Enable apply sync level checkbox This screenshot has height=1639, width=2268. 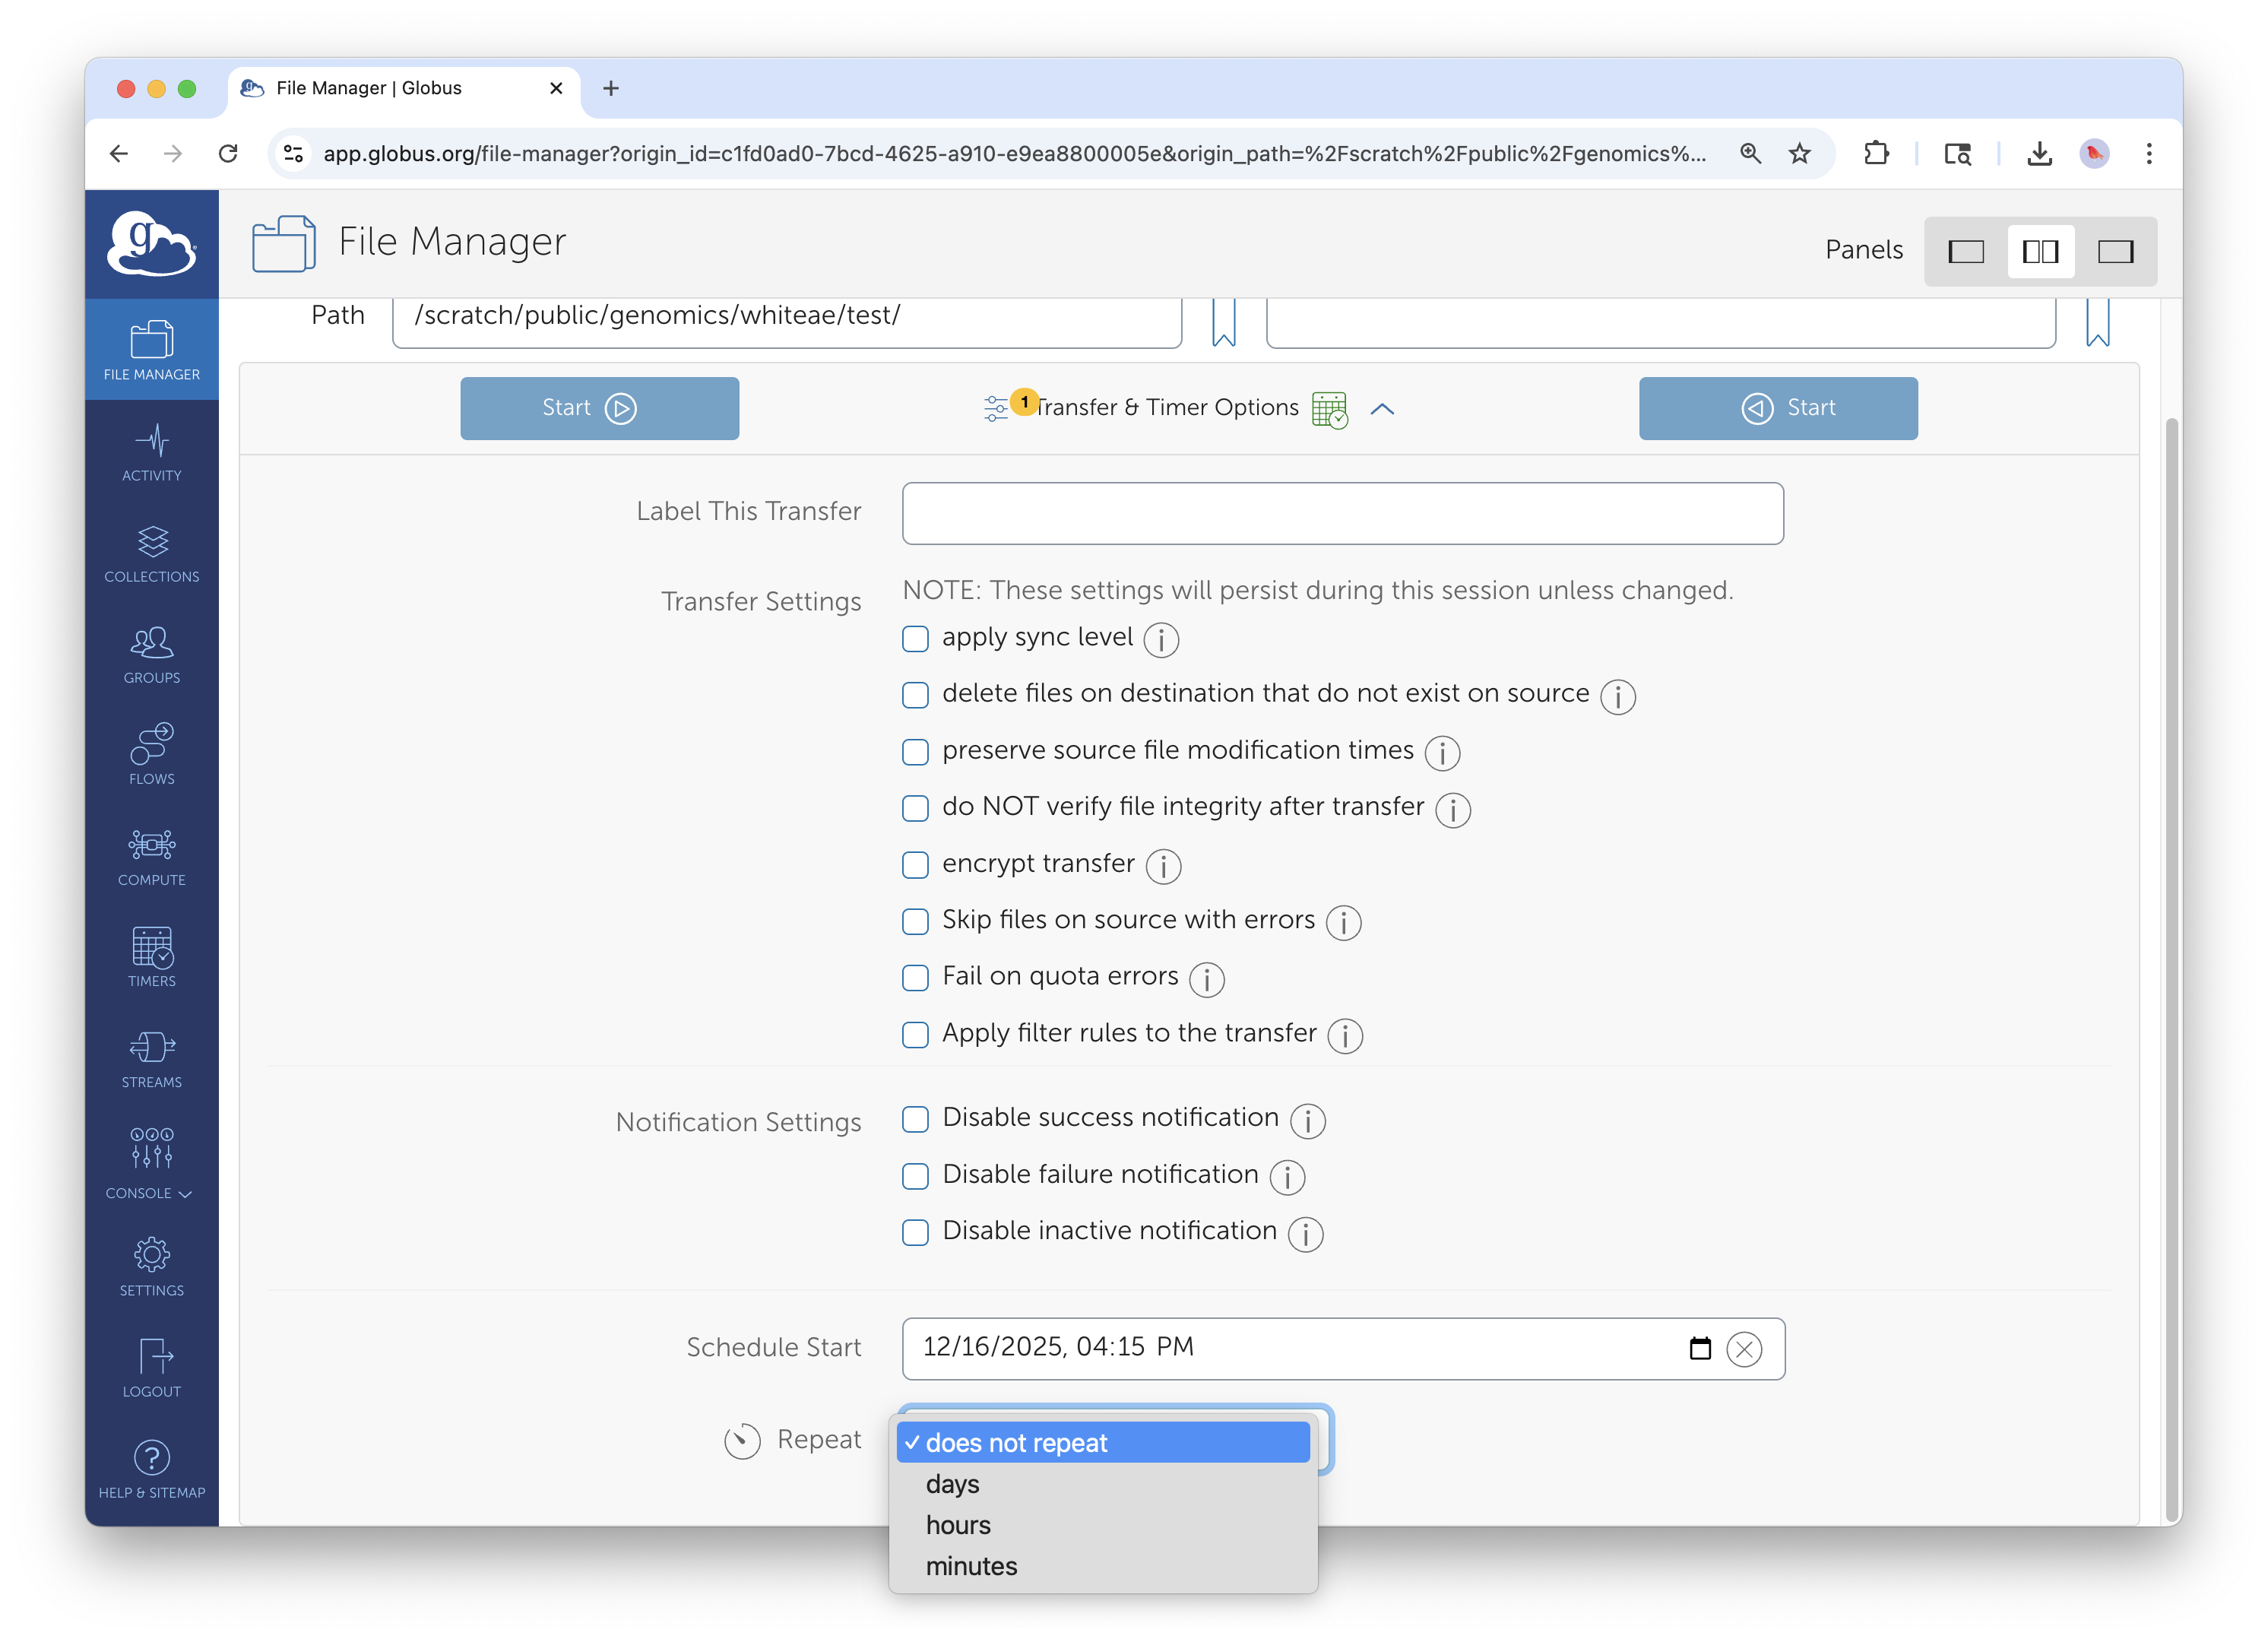coord(915,639)
